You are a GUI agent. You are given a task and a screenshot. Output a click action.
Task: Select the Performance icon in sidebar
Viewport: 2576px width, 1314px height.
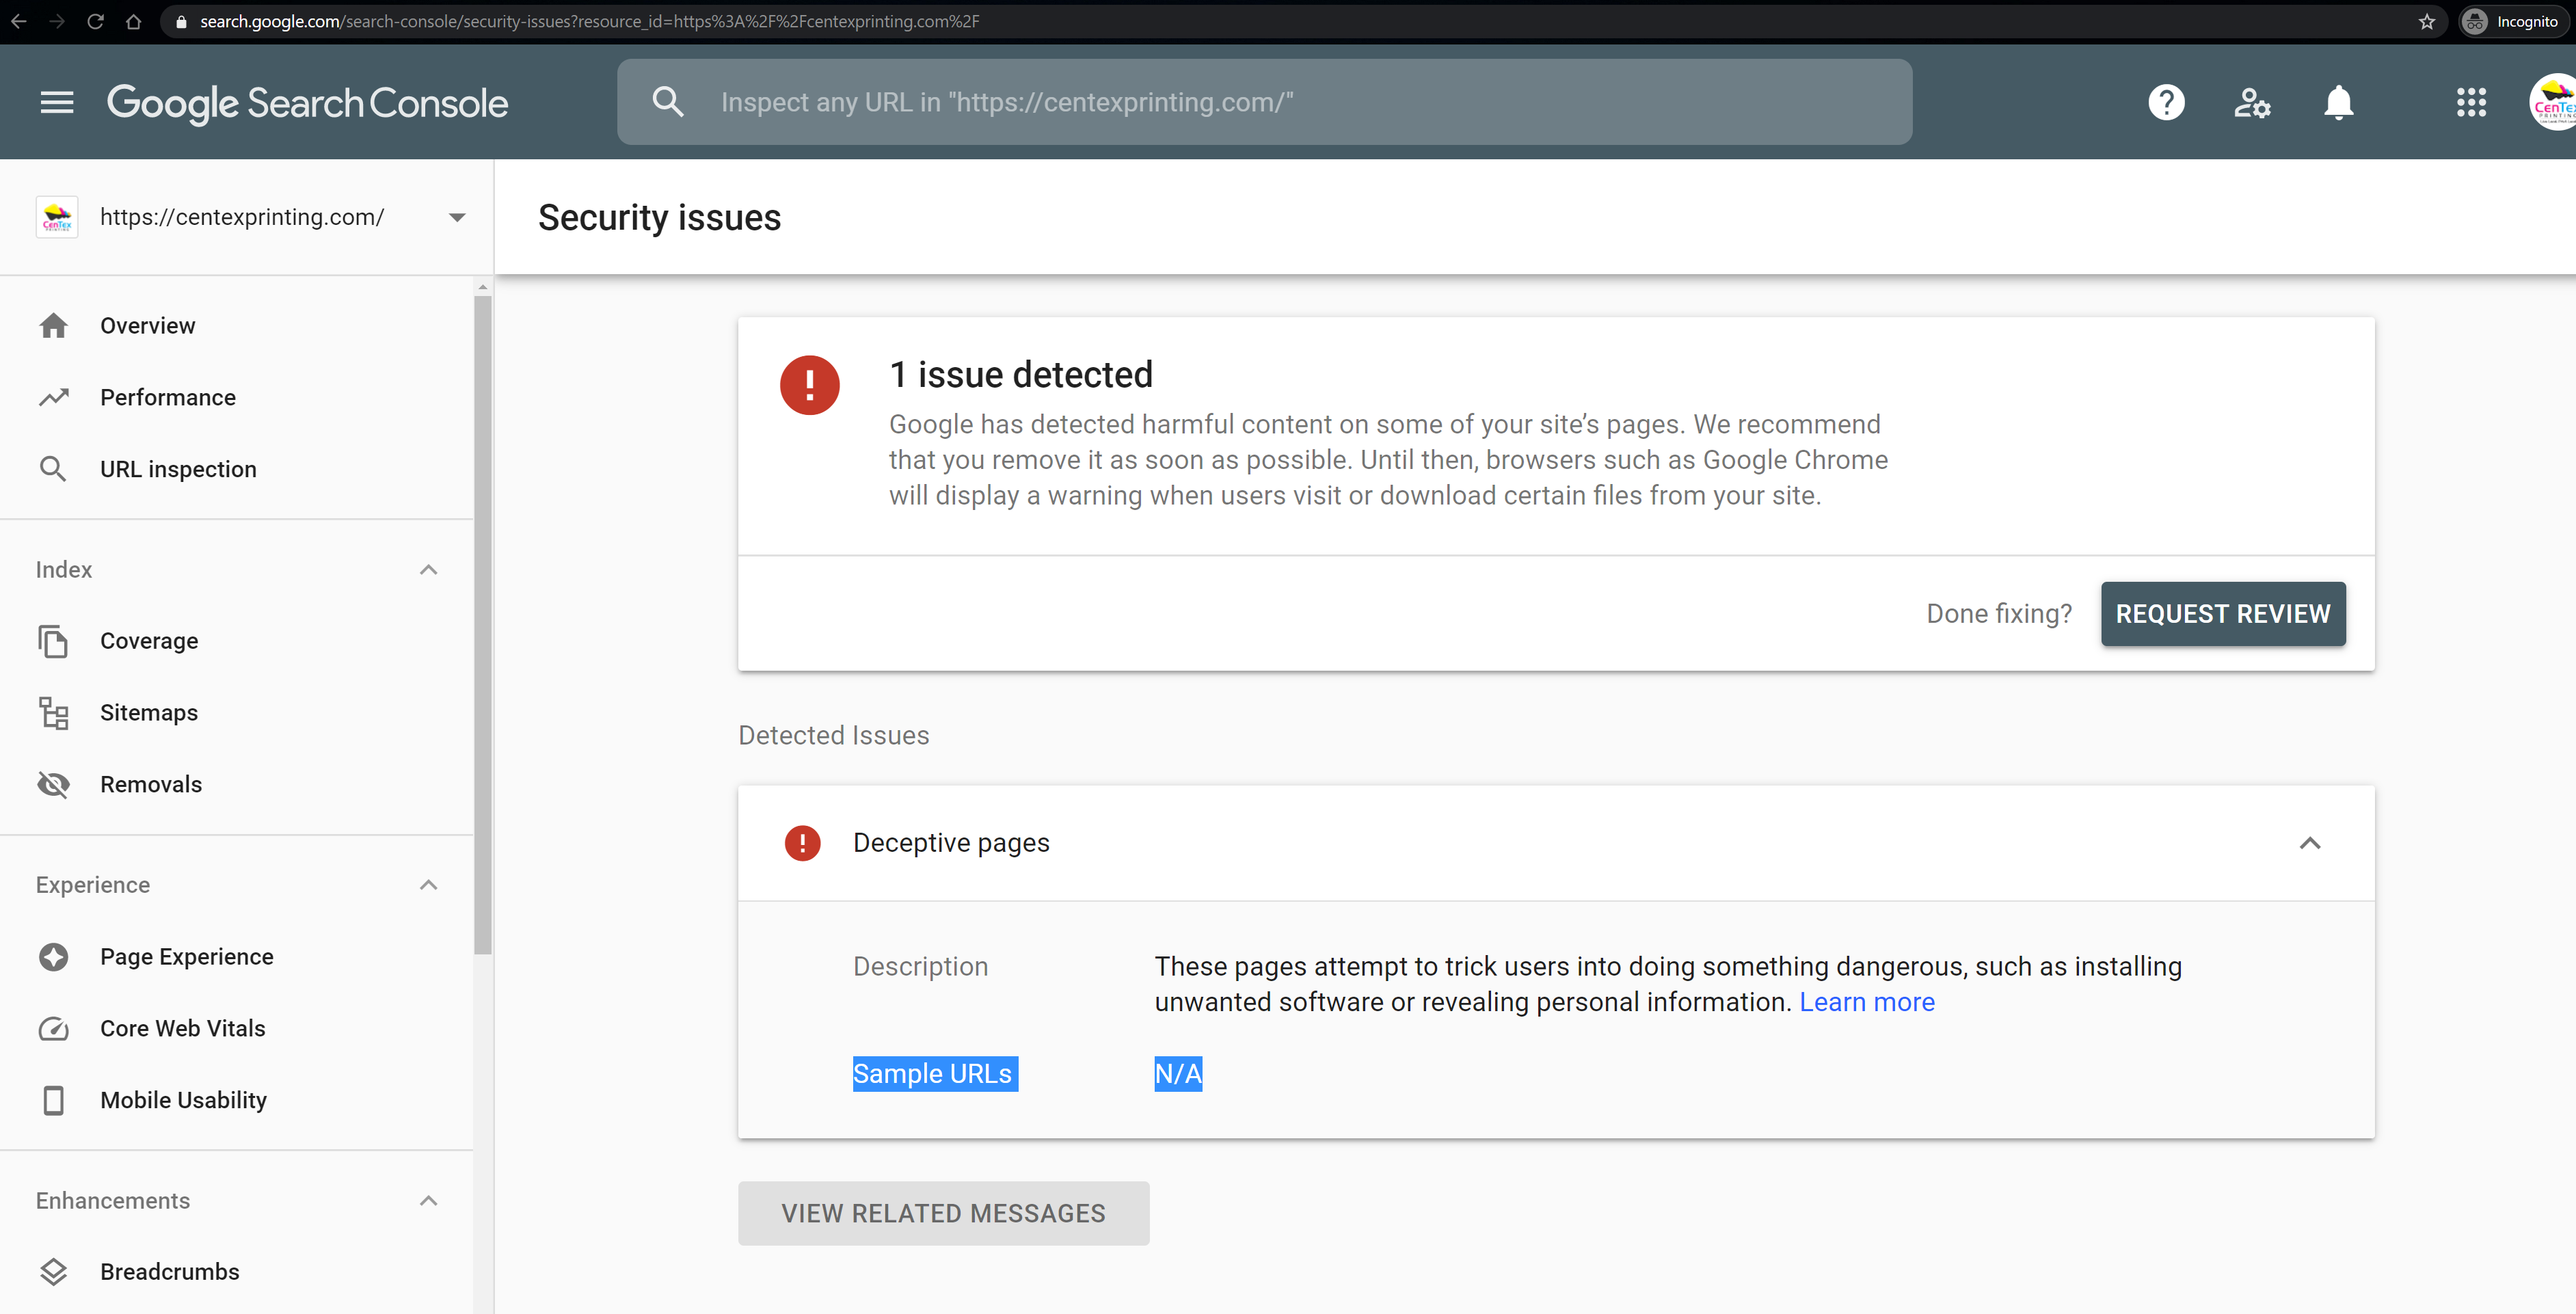click(53, 397)
